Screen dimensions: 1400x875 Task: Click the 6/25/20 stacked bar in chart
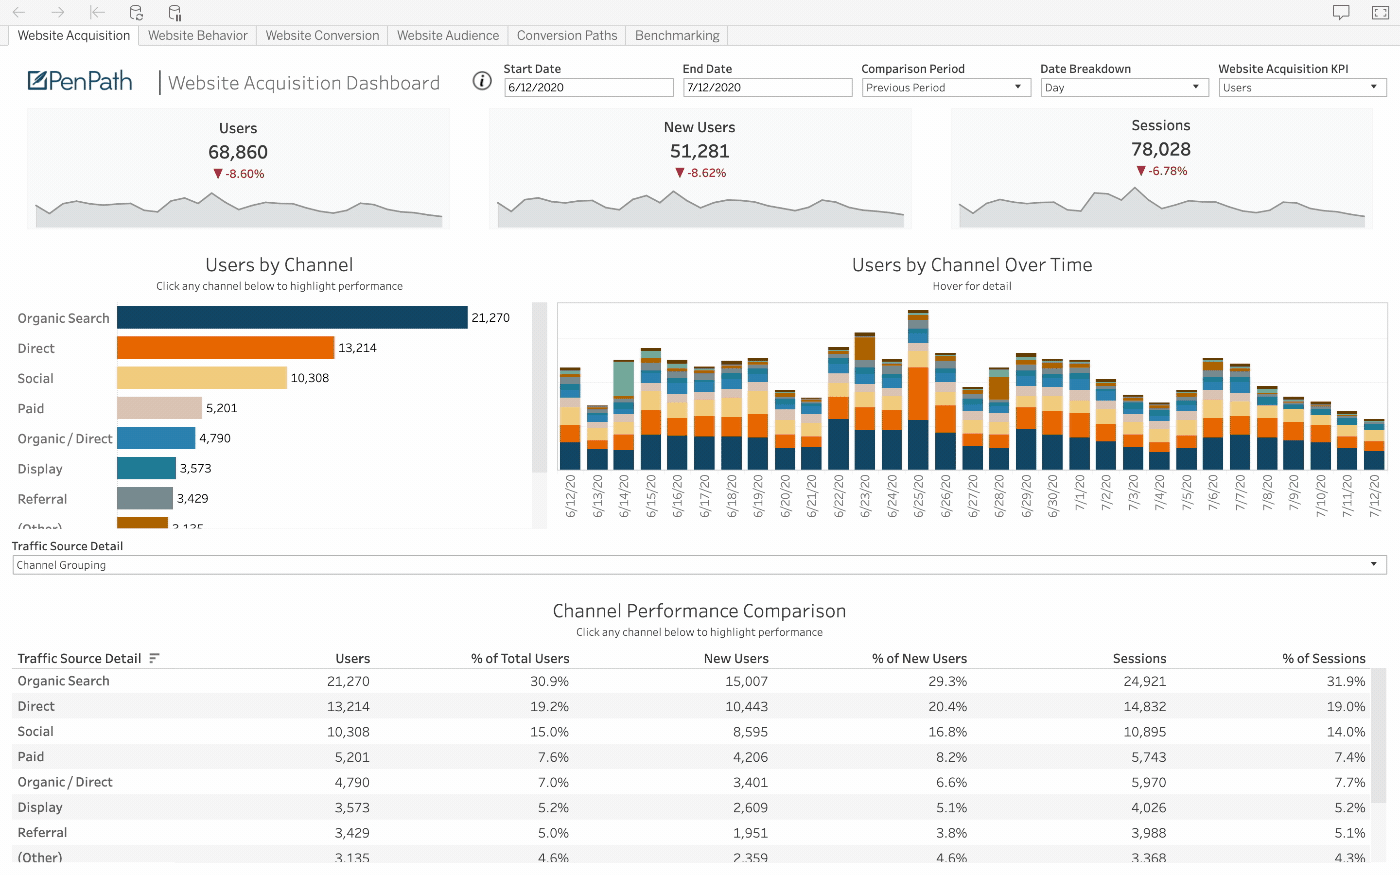click(x=918, y=390)
